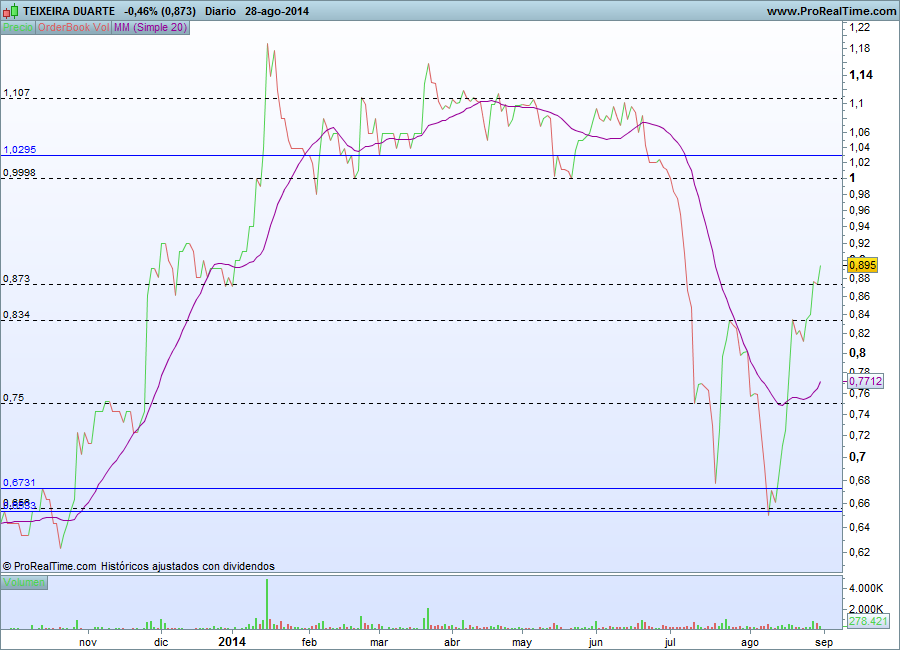
Task: Select the 0,834 dashed level label
Action: (17, 314)
